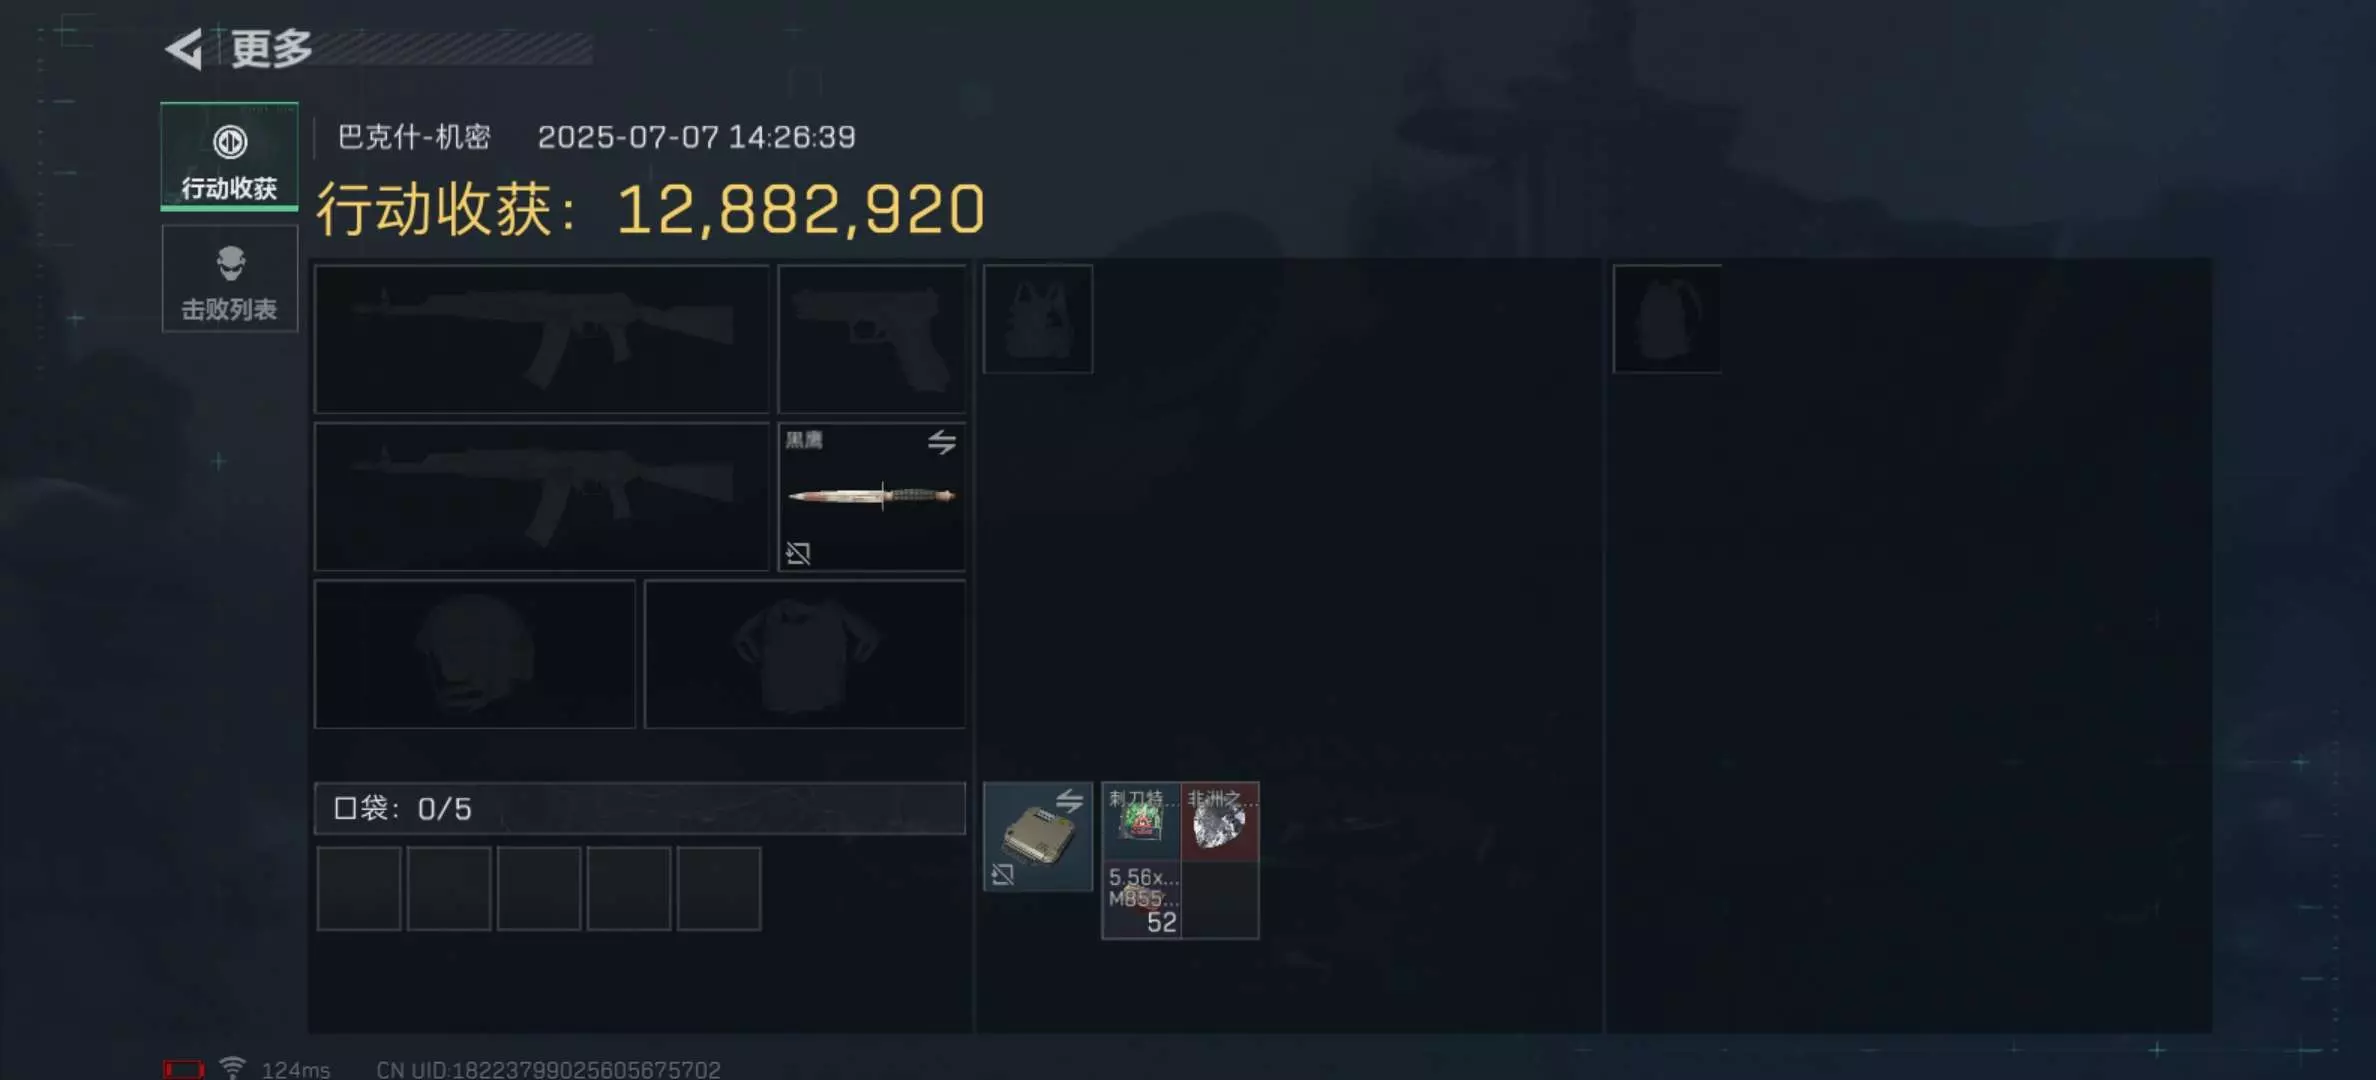This screenshot has width=2376, height=1080.
Task: Go back using the arrow beside 更多
Action: tap(184, 48)
